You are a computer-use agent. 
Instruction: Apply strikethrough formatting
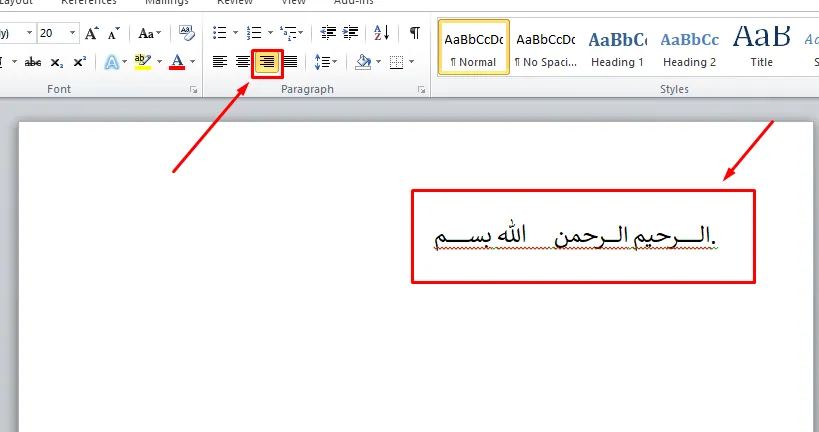(x=33, y=62)
